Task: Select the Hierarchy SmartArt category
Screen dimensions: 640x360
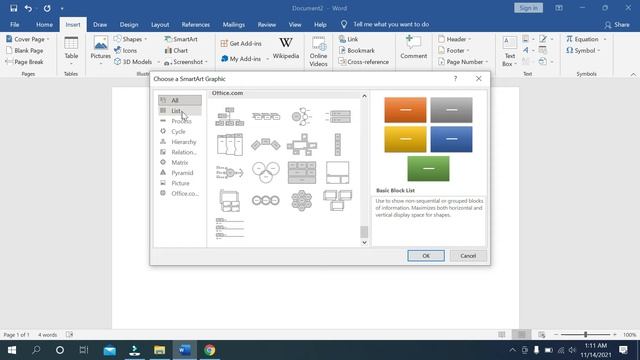Action: click(180, 142)
